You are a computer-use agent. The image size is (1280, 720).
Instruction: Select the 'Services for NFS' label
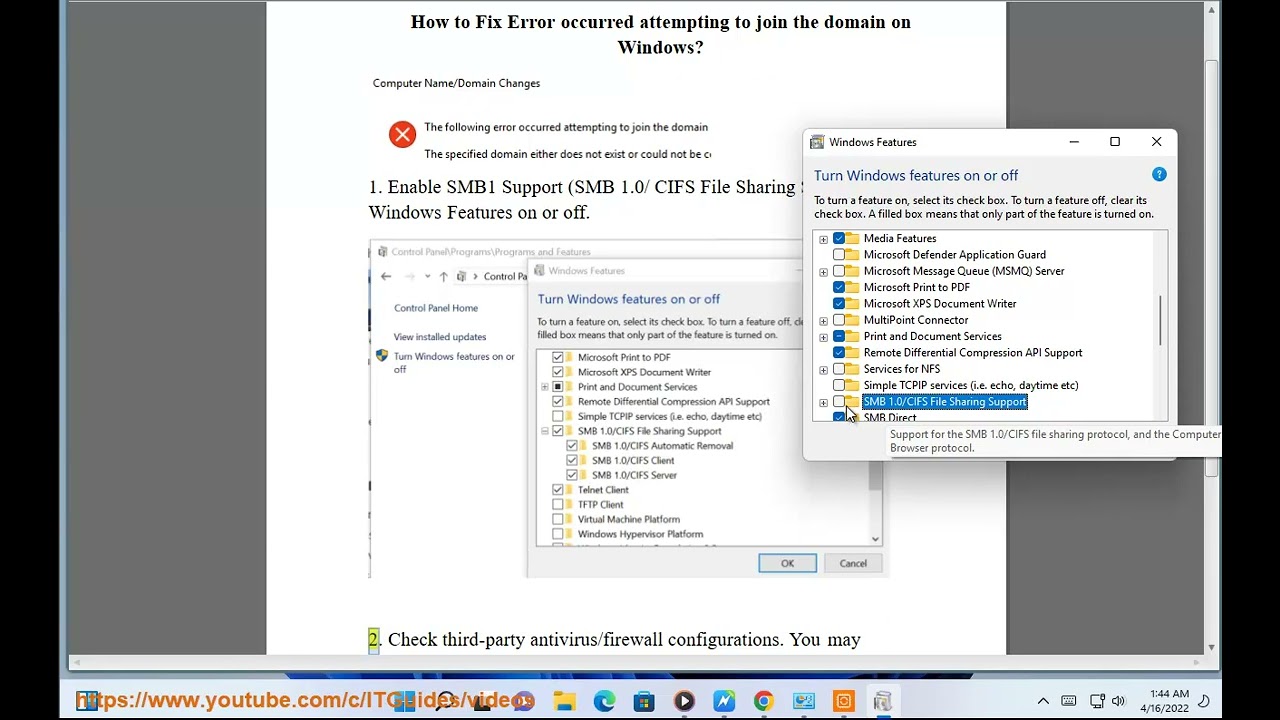(x=902, y=369)
